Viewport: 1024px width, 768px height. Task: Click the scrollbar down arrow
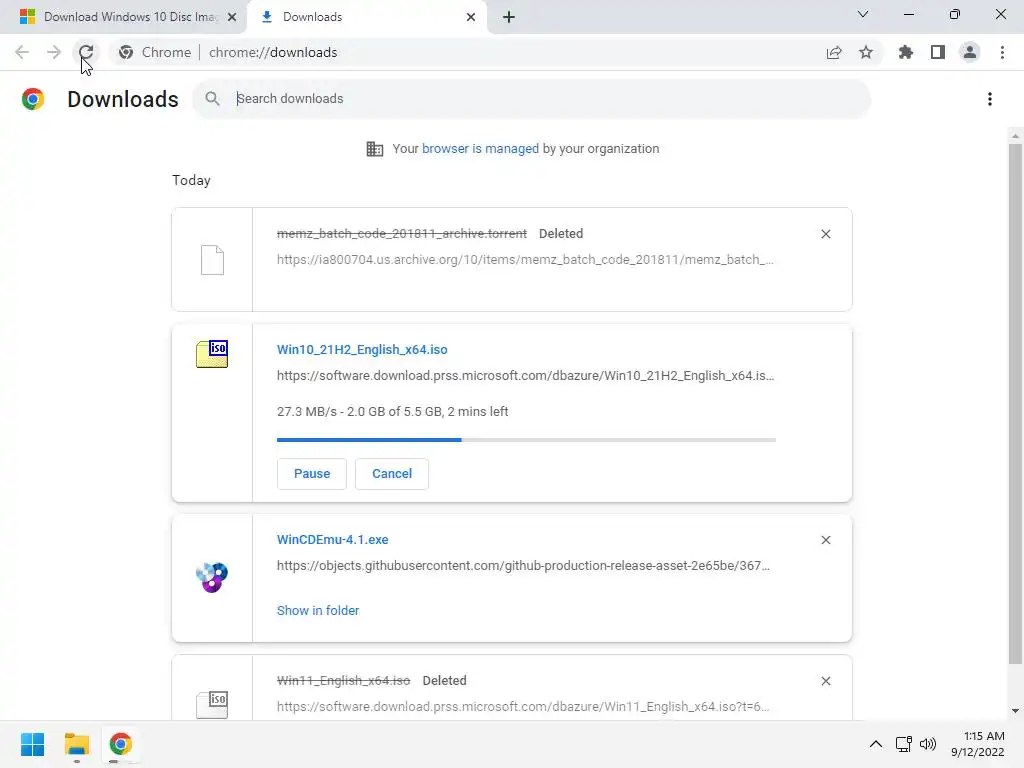tap(1015, 711)
